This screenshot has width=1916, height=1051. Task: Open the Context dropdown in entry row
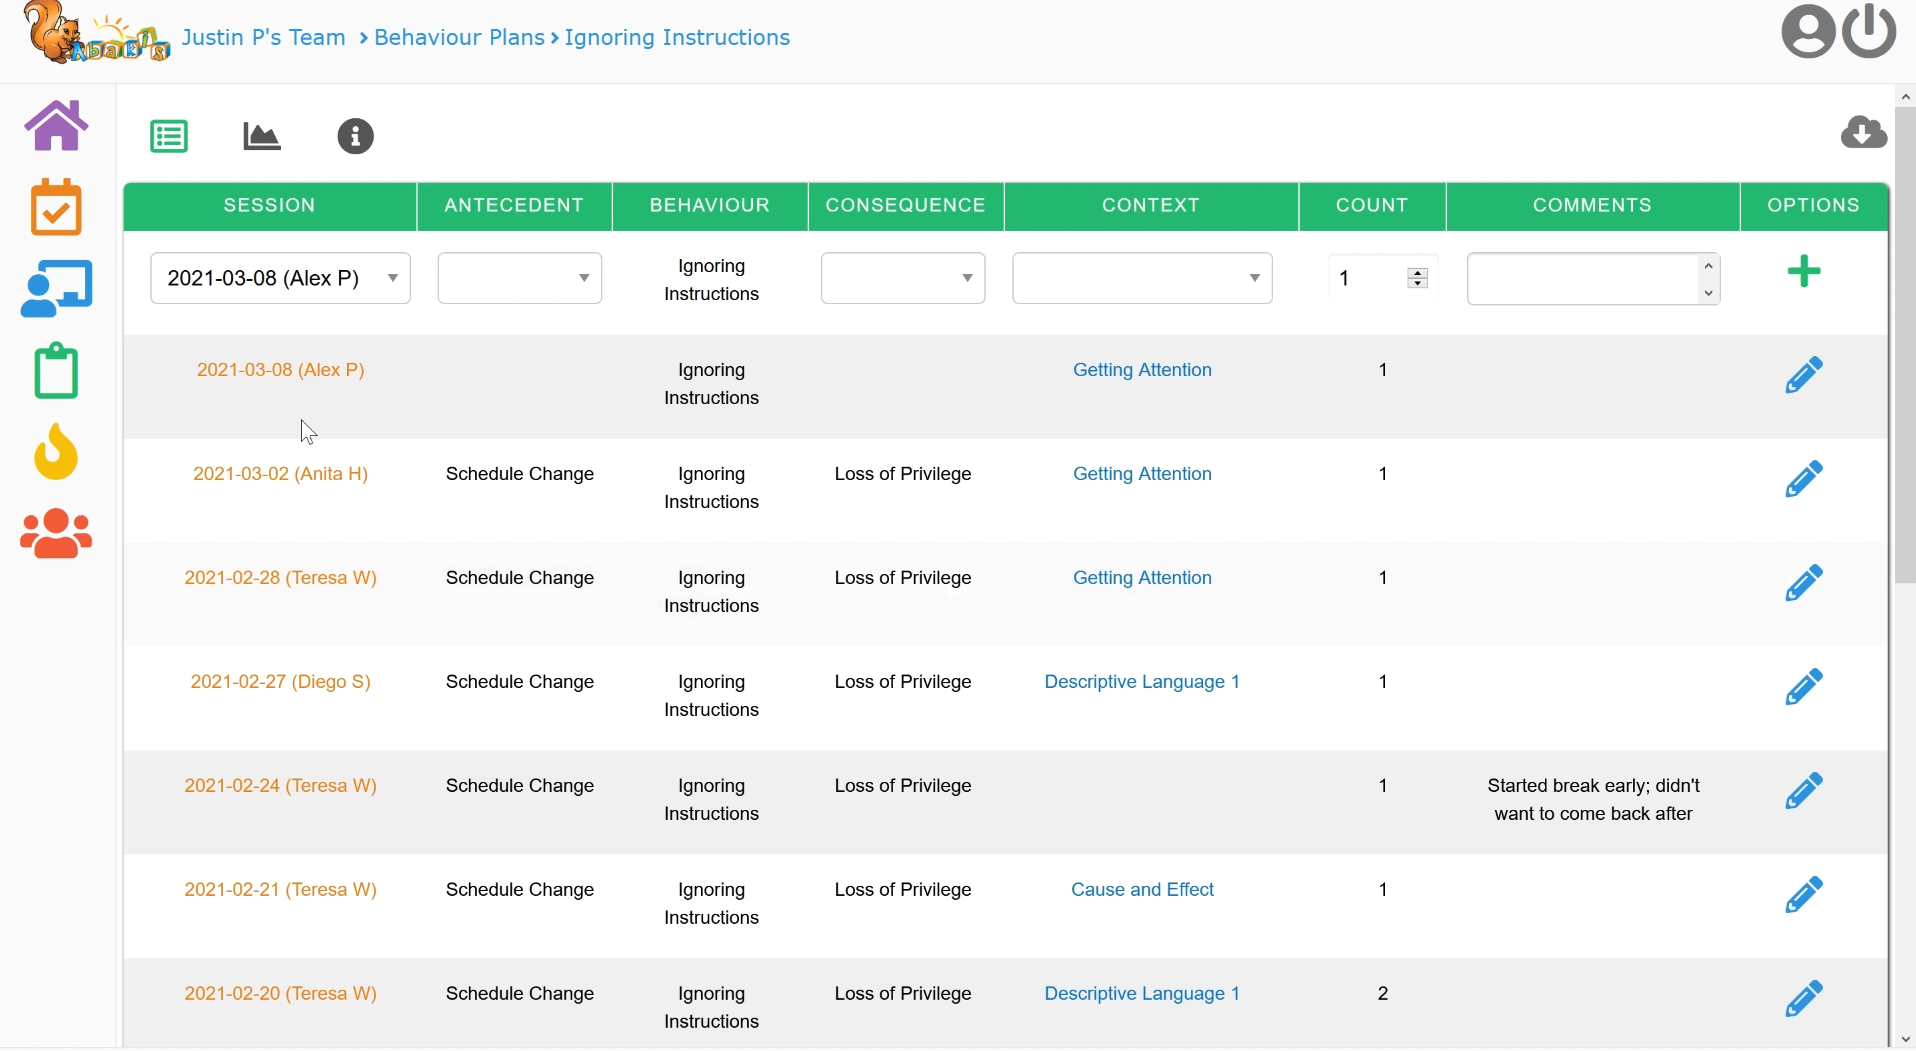coord(1142,279)
